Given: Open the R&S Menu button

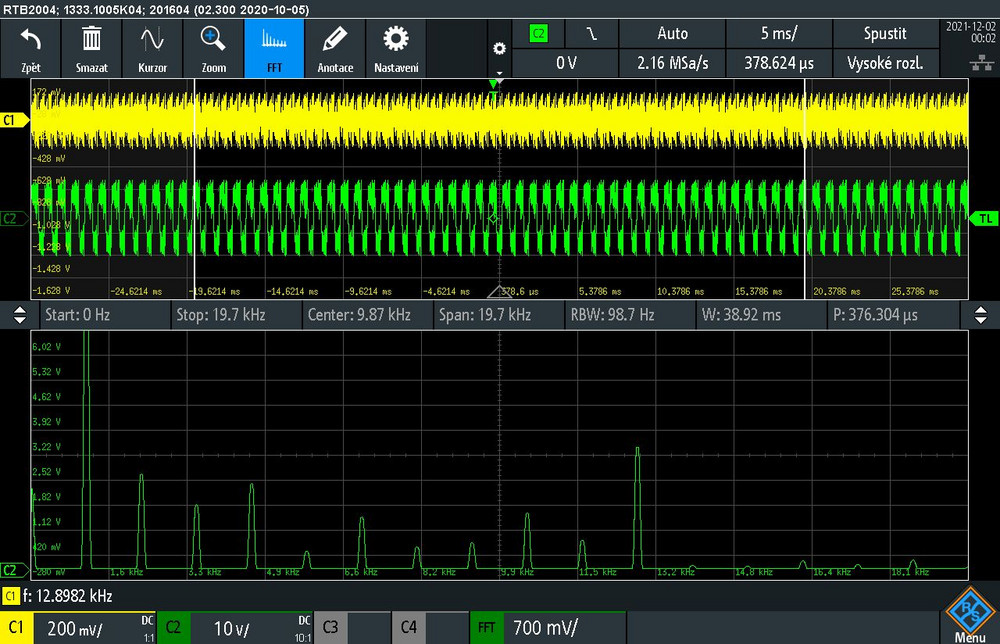Looking at the screenshot, I should click(x=970, y=615).
